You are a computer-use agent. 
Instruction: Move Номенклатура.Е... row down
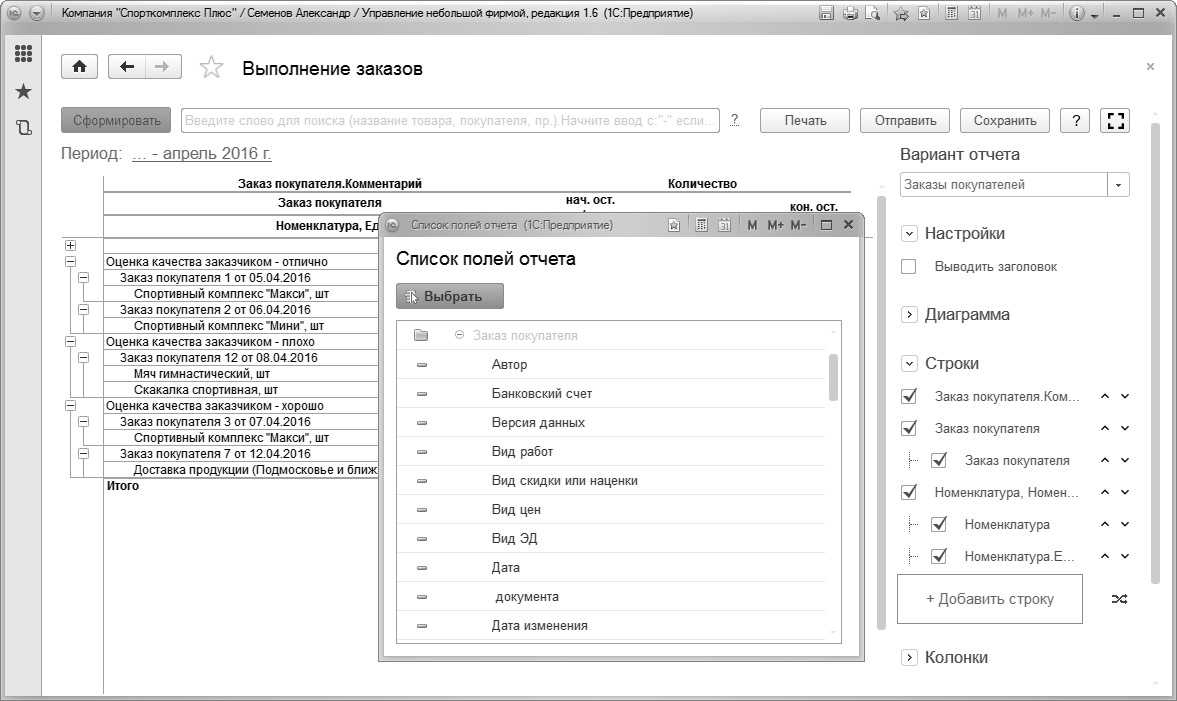pos(1125,556)
